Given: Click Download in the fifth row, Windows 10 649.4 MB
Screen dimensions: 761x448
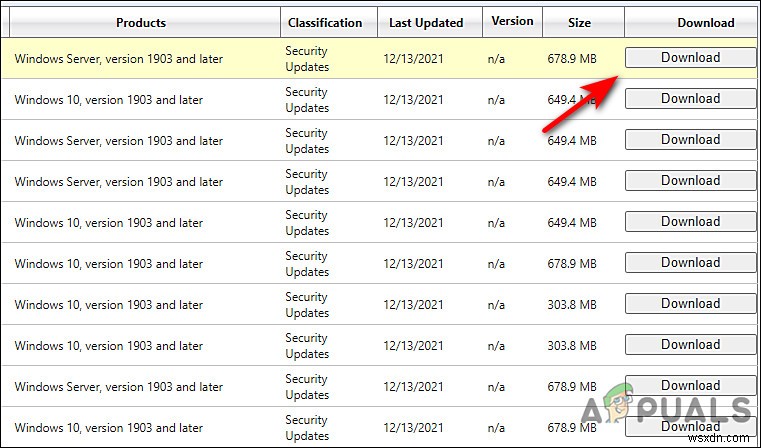Looking at the screenshot, I should click(x=690, y=221).
